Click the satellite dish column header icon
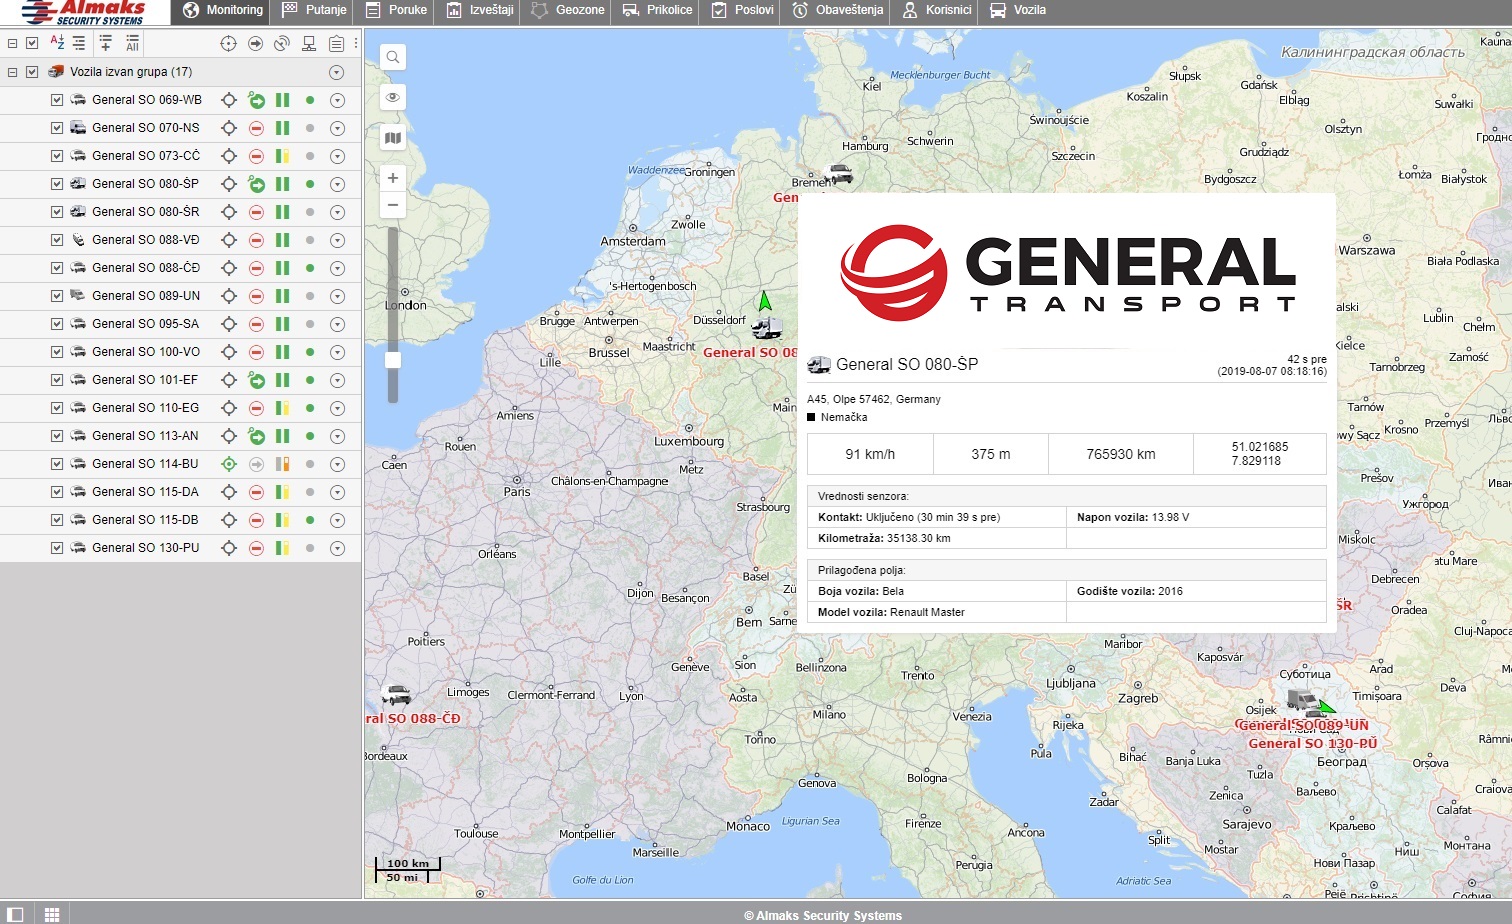 tap(282, 43)
